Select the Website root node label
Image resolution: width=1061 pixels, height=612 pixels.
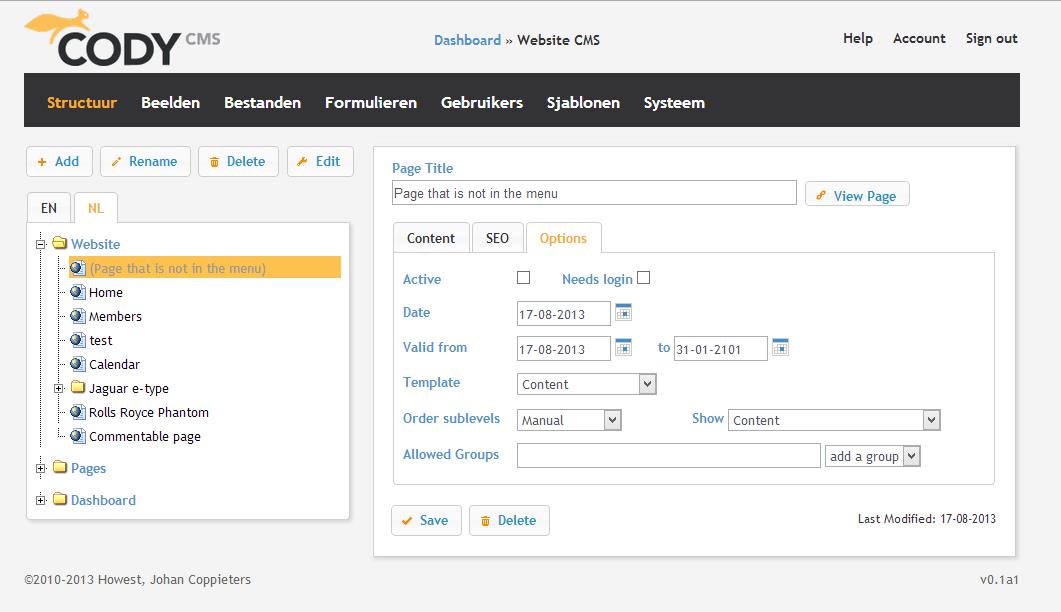(x=95, y=244)
